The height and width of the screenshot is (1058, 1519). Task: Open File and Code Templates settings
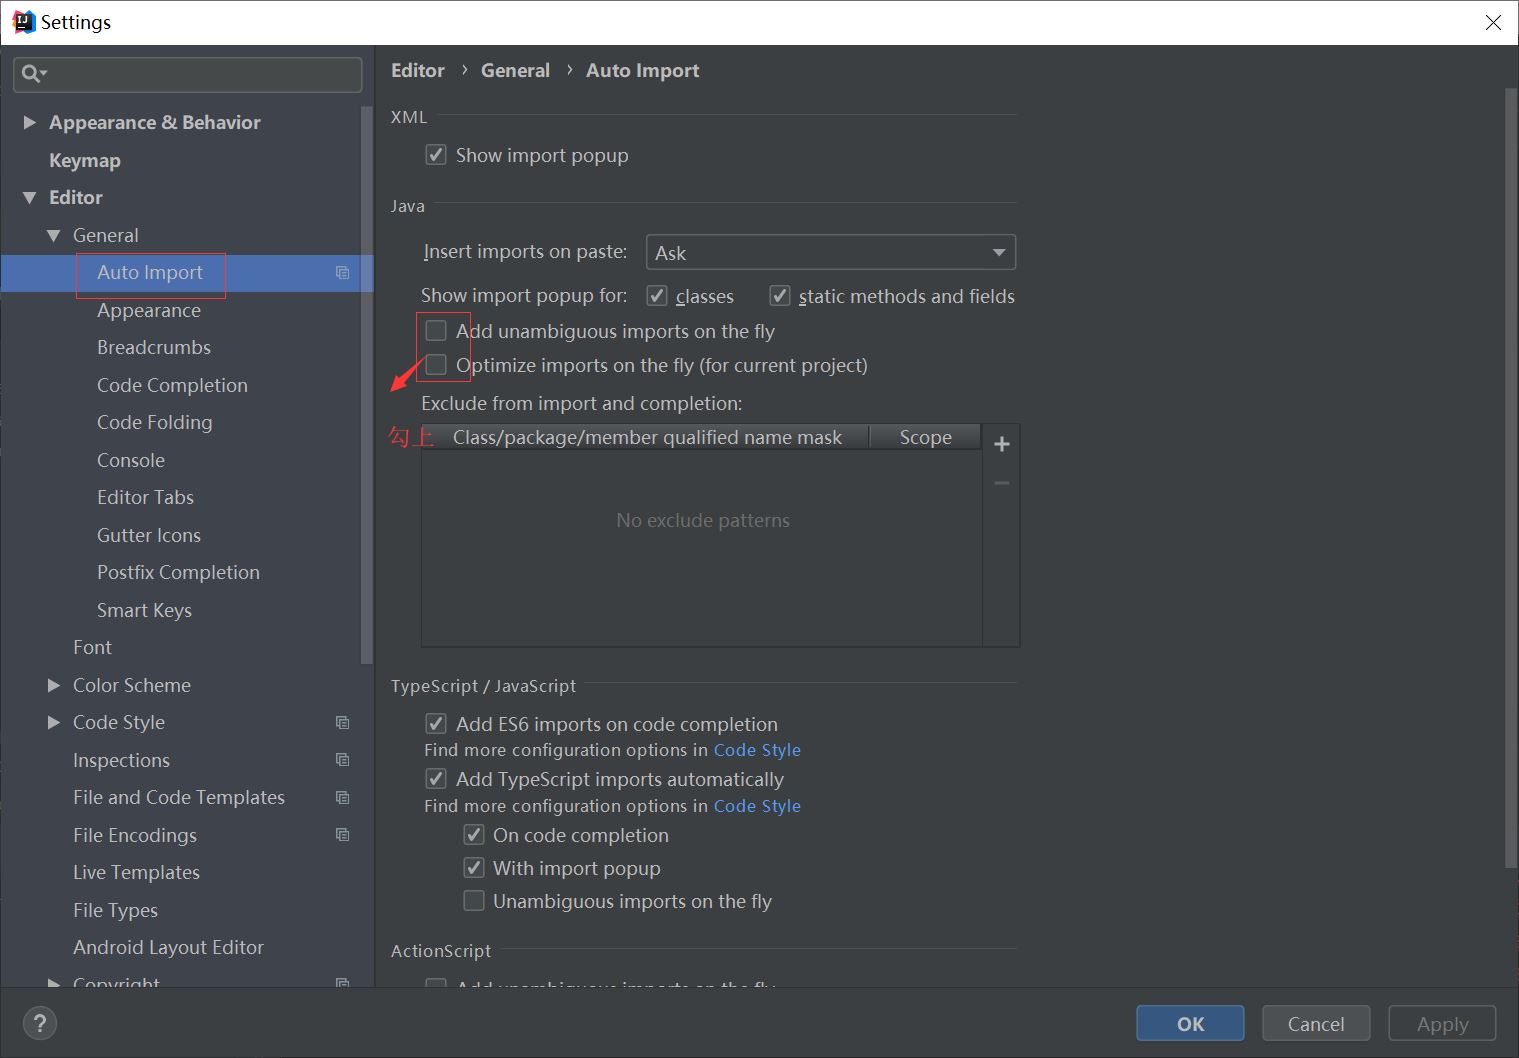pyautogui.click(x=179, y=797)
